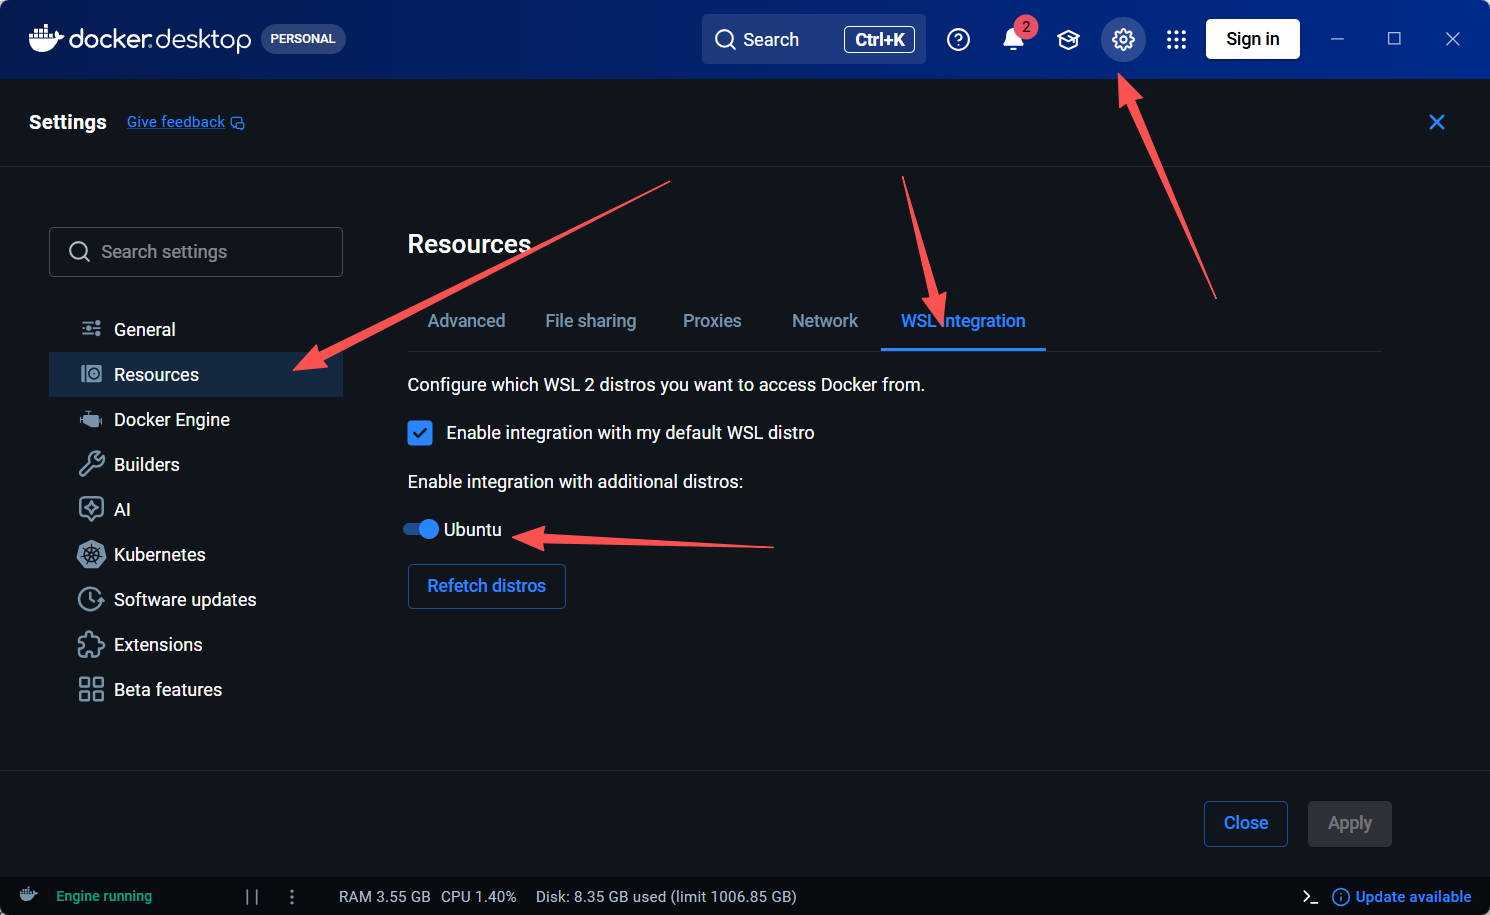The height and width of the screenshot is (915, 1490).
Task: Open notifications bell icon
Action: tap(1013, 39)
